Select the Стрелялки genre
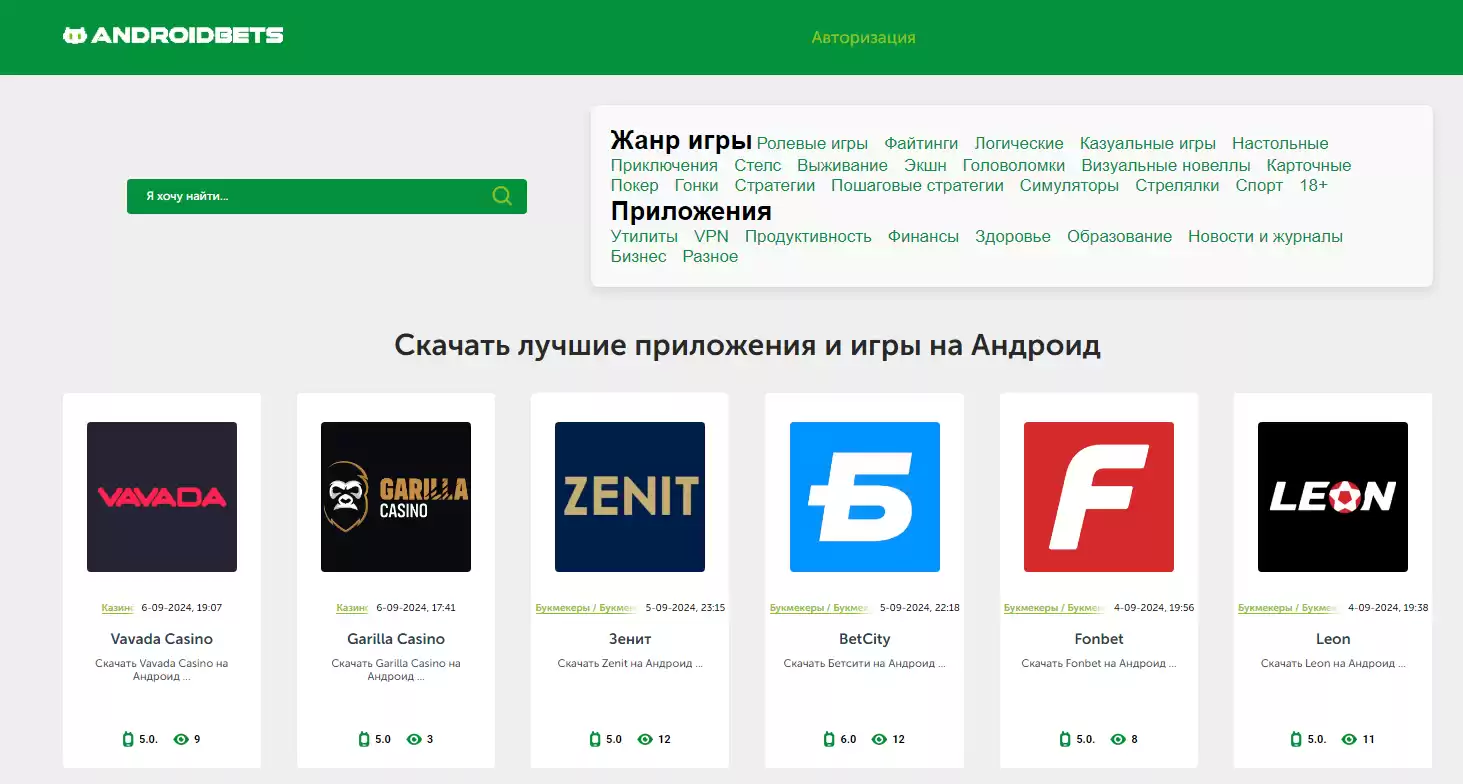Screen dimensions: 1463x784 (x=1177, y=186)
